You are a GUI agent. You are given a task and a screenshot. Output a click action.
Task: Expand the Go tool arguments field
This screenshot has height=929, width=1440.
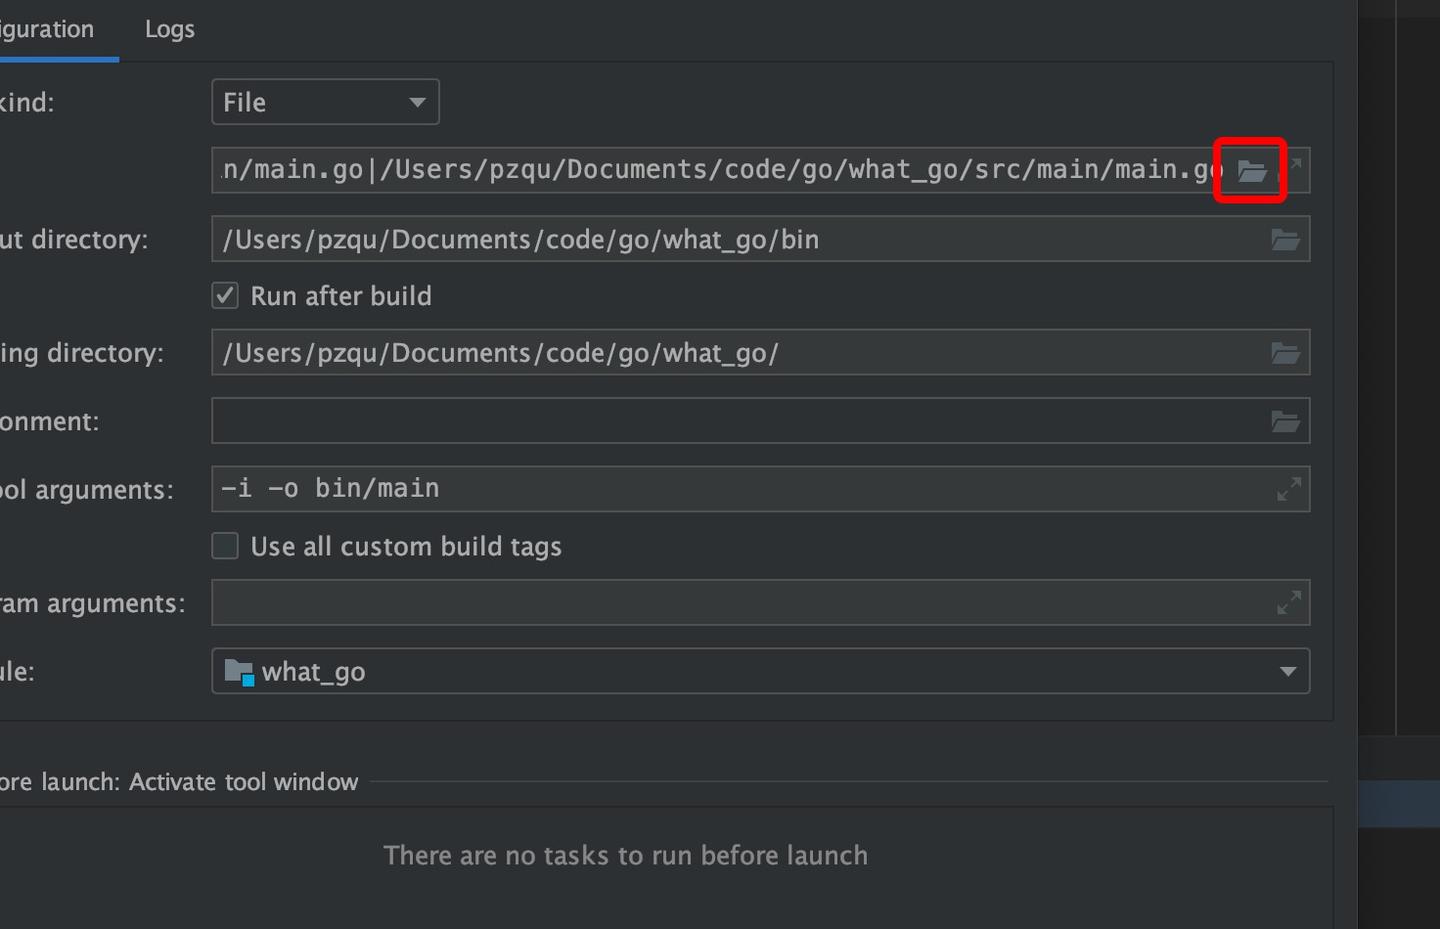(x=1289, y=489)
